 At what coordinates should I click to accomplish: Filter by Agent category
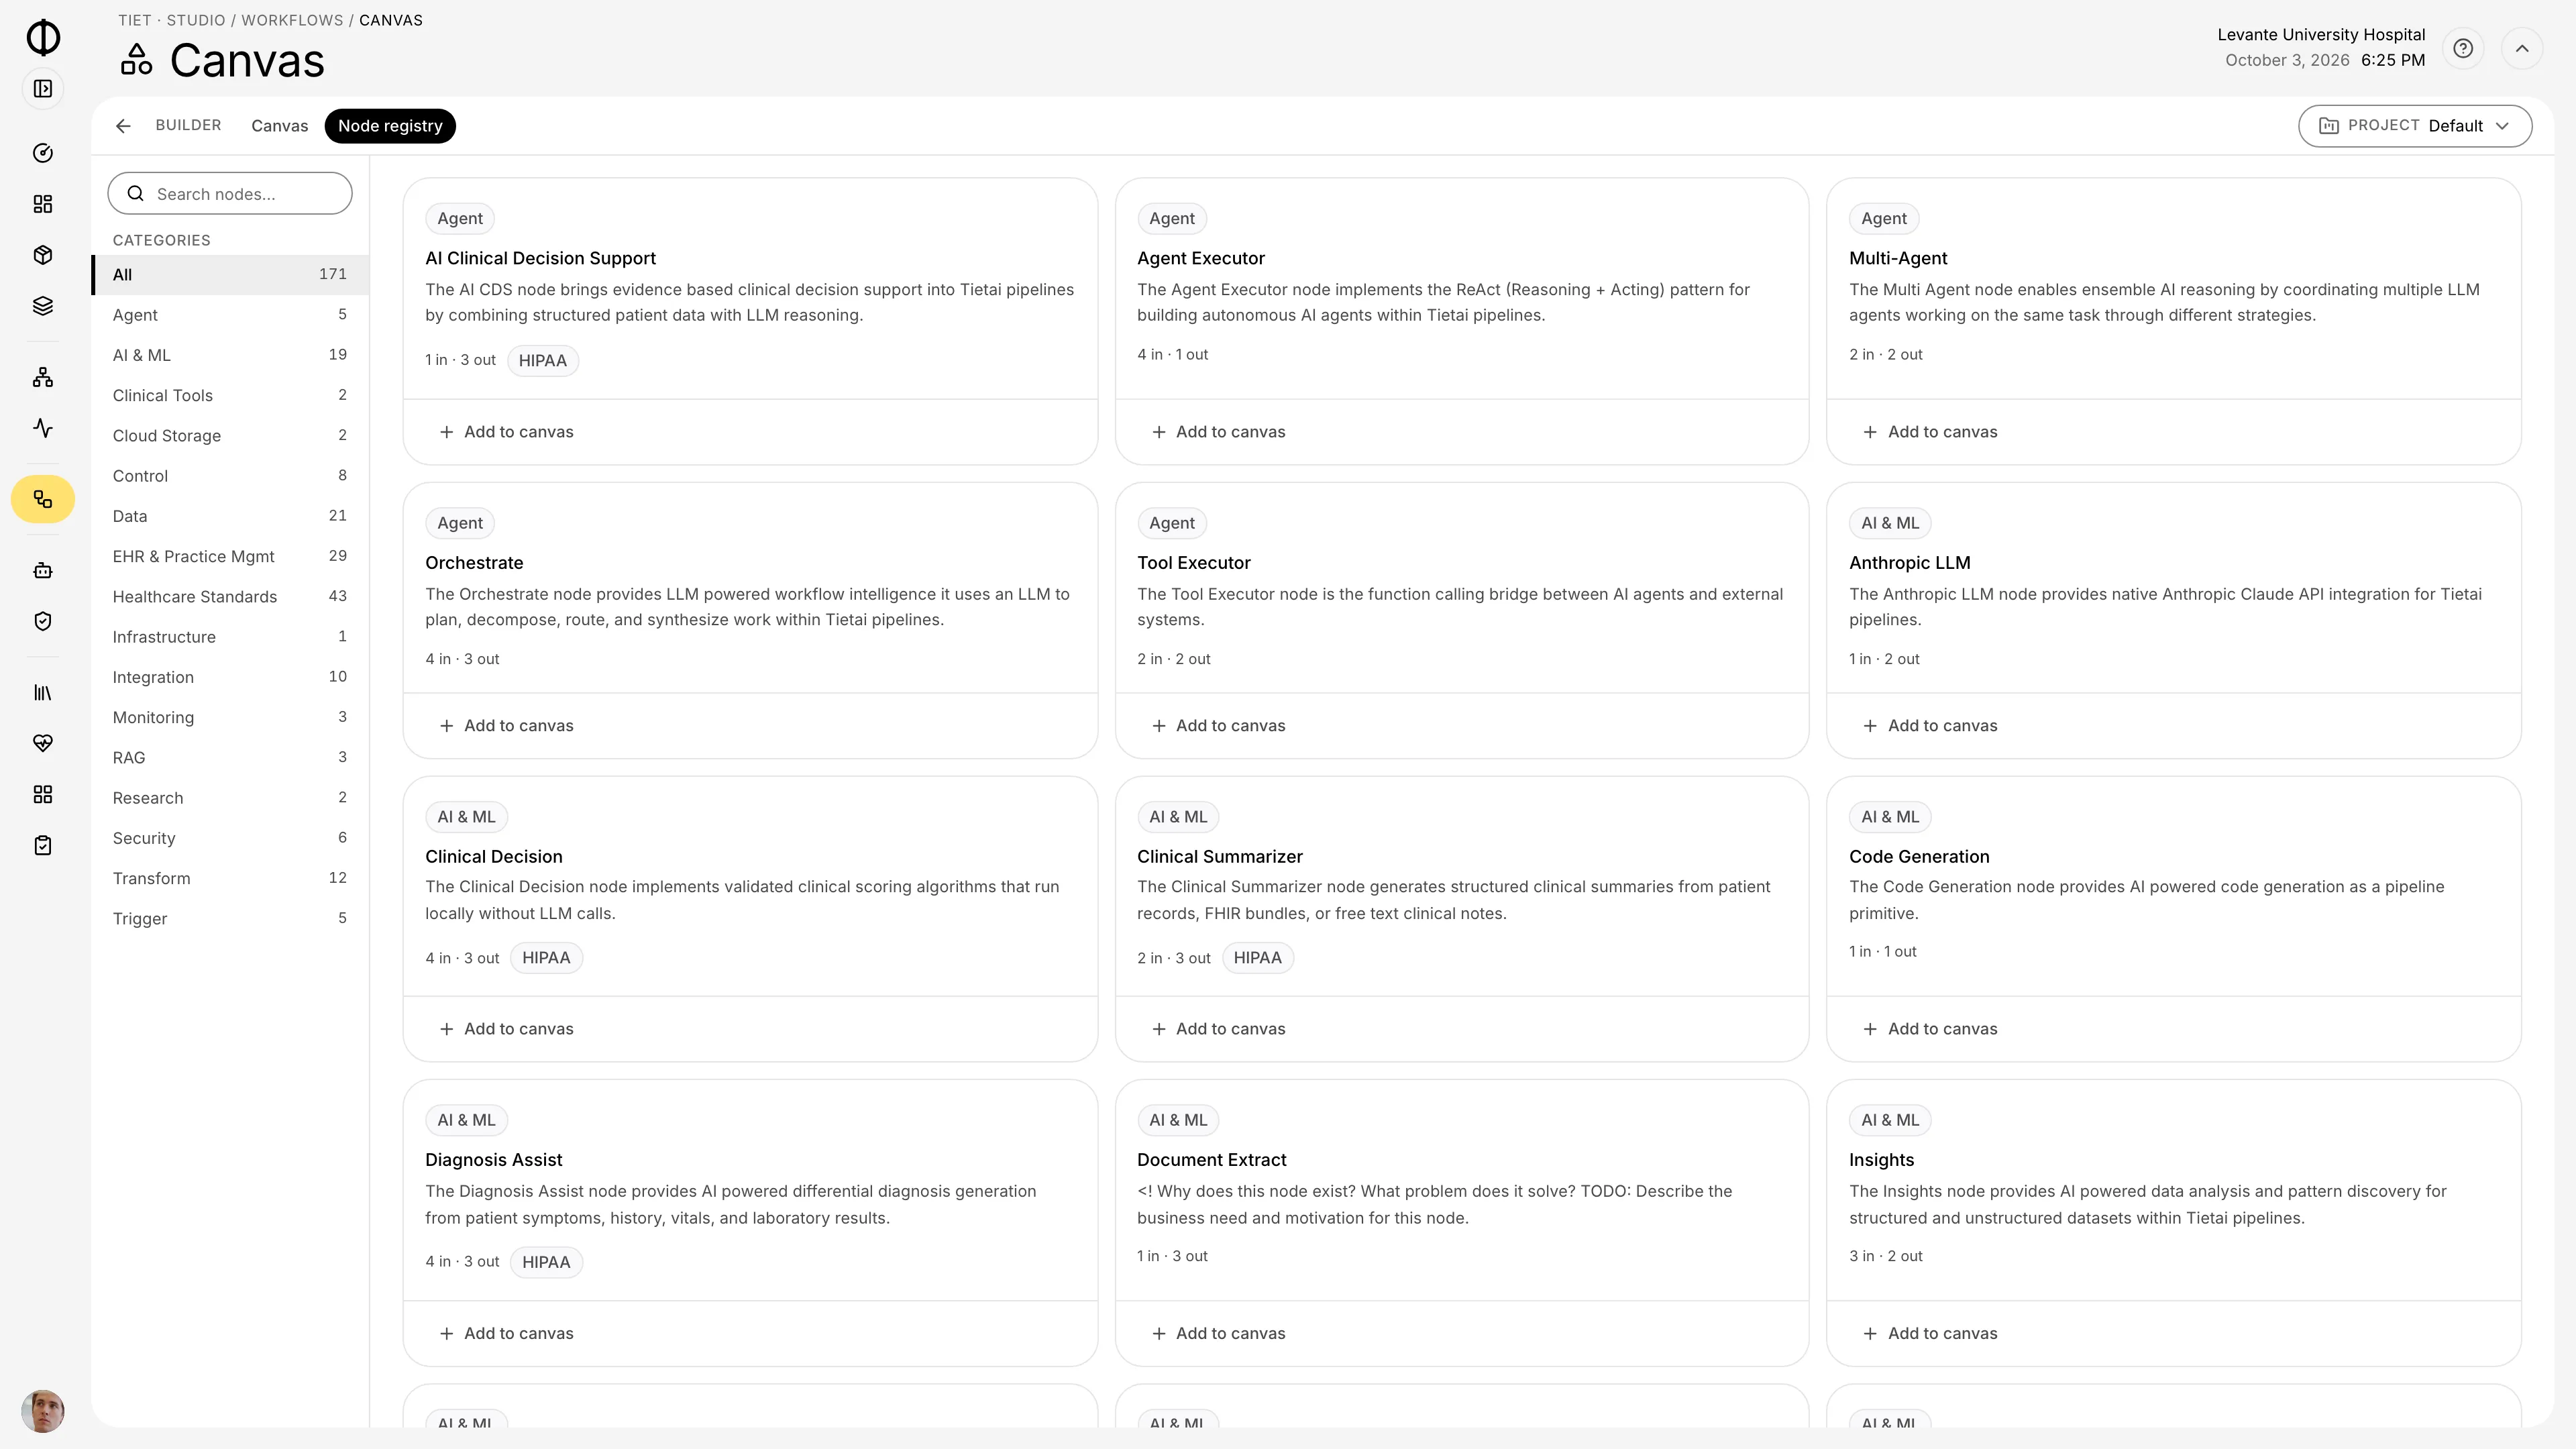click(x=230, y=315)
